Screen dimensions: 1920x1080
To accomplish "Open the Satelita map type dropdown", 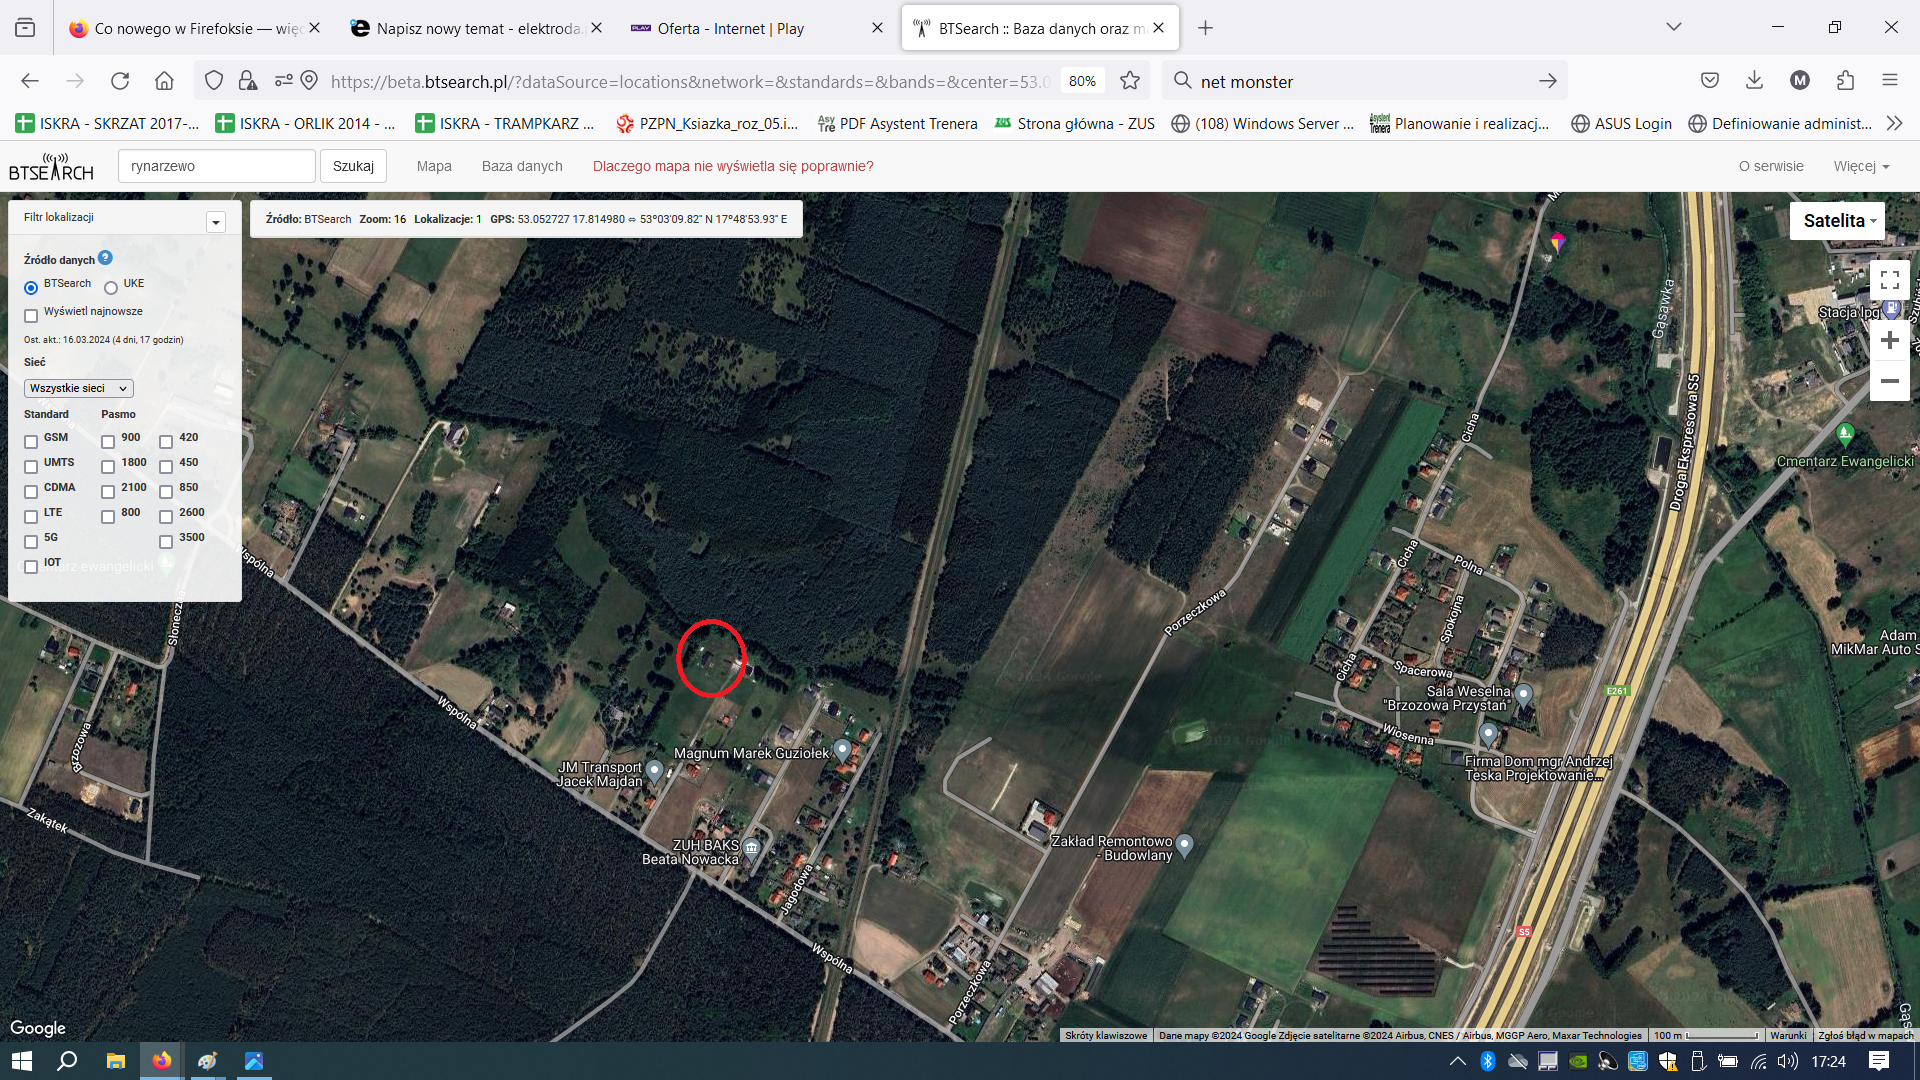I will 1838,221.
